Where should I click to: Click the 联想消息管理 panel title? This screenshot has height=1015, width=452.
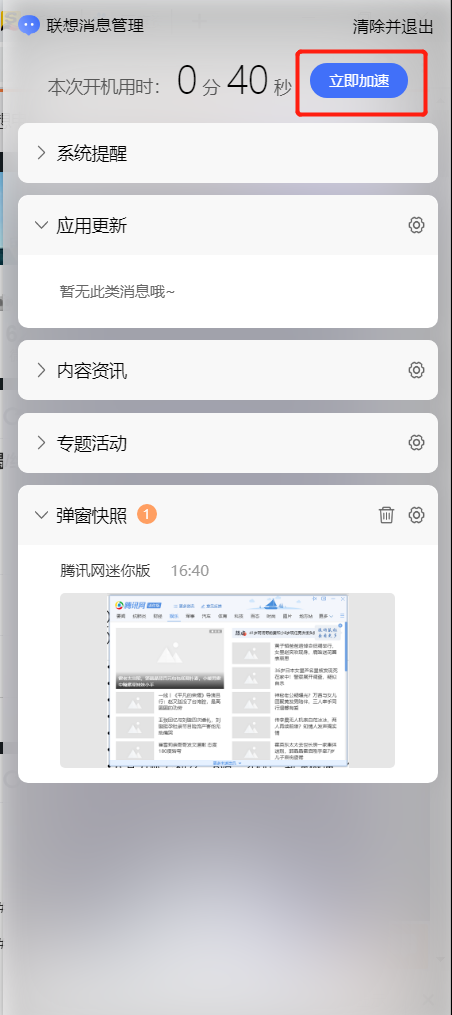click(95, 26)
